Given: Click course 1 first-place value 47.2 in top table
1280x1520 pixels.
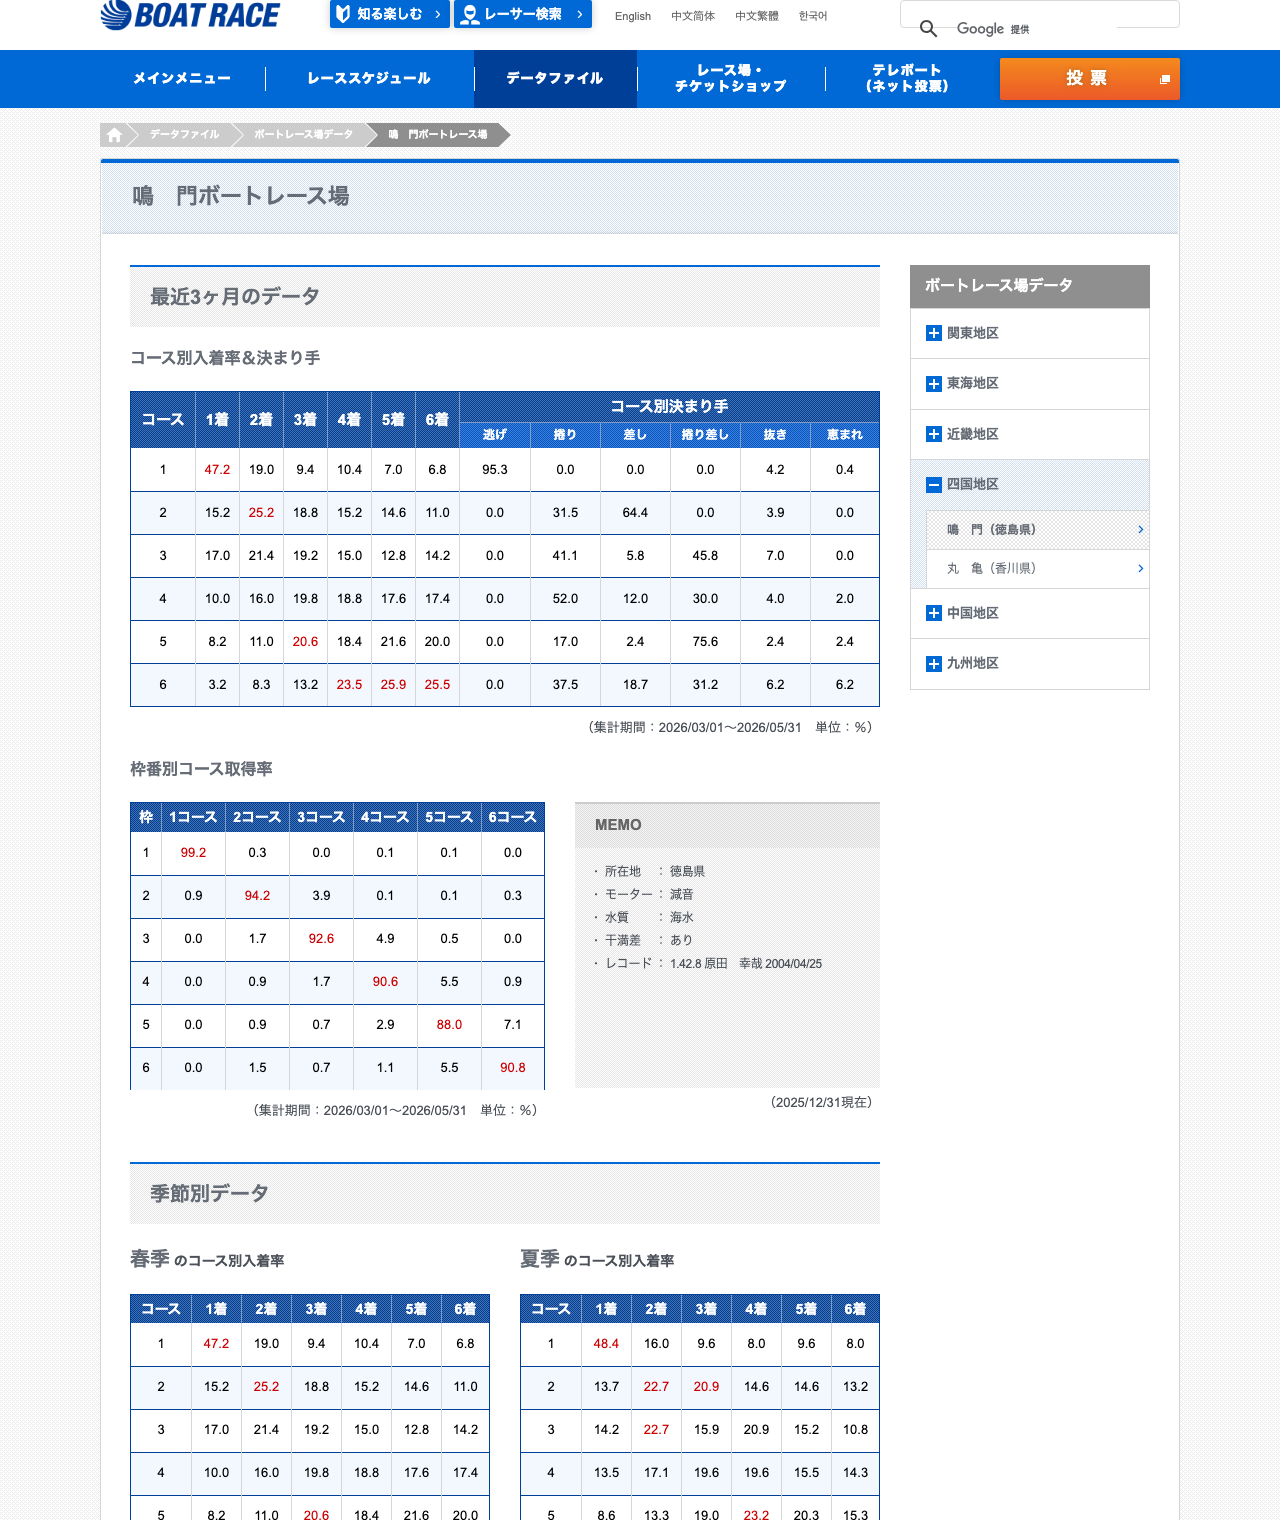Looking at the screenshot, I should point(217,470).
